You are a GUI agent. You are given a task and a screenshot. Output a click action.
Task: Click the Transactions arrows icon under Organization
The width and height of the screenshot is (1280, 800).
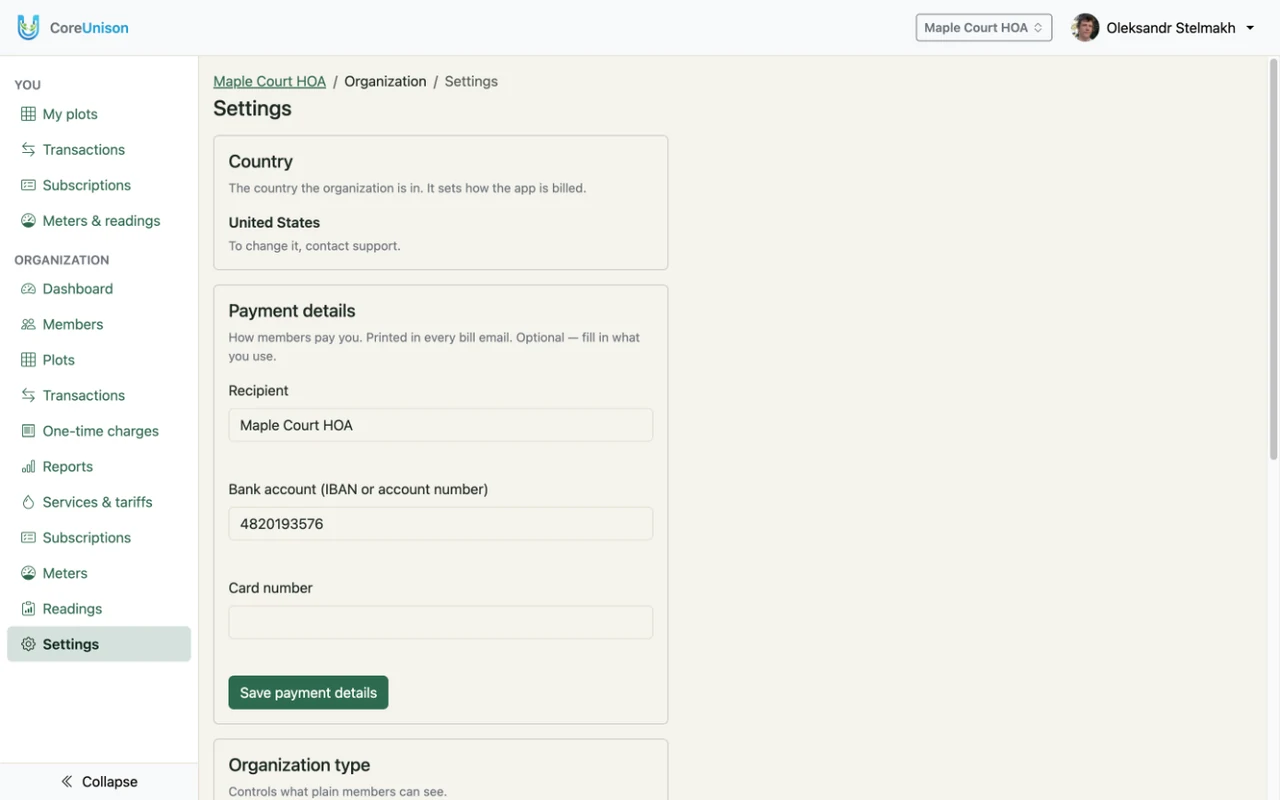(x=28, y=396)
